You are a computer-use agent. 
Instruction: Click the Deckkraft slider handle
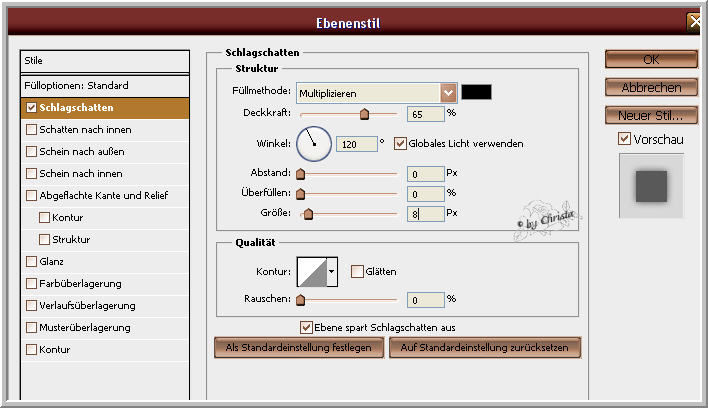tap(364, 114)
